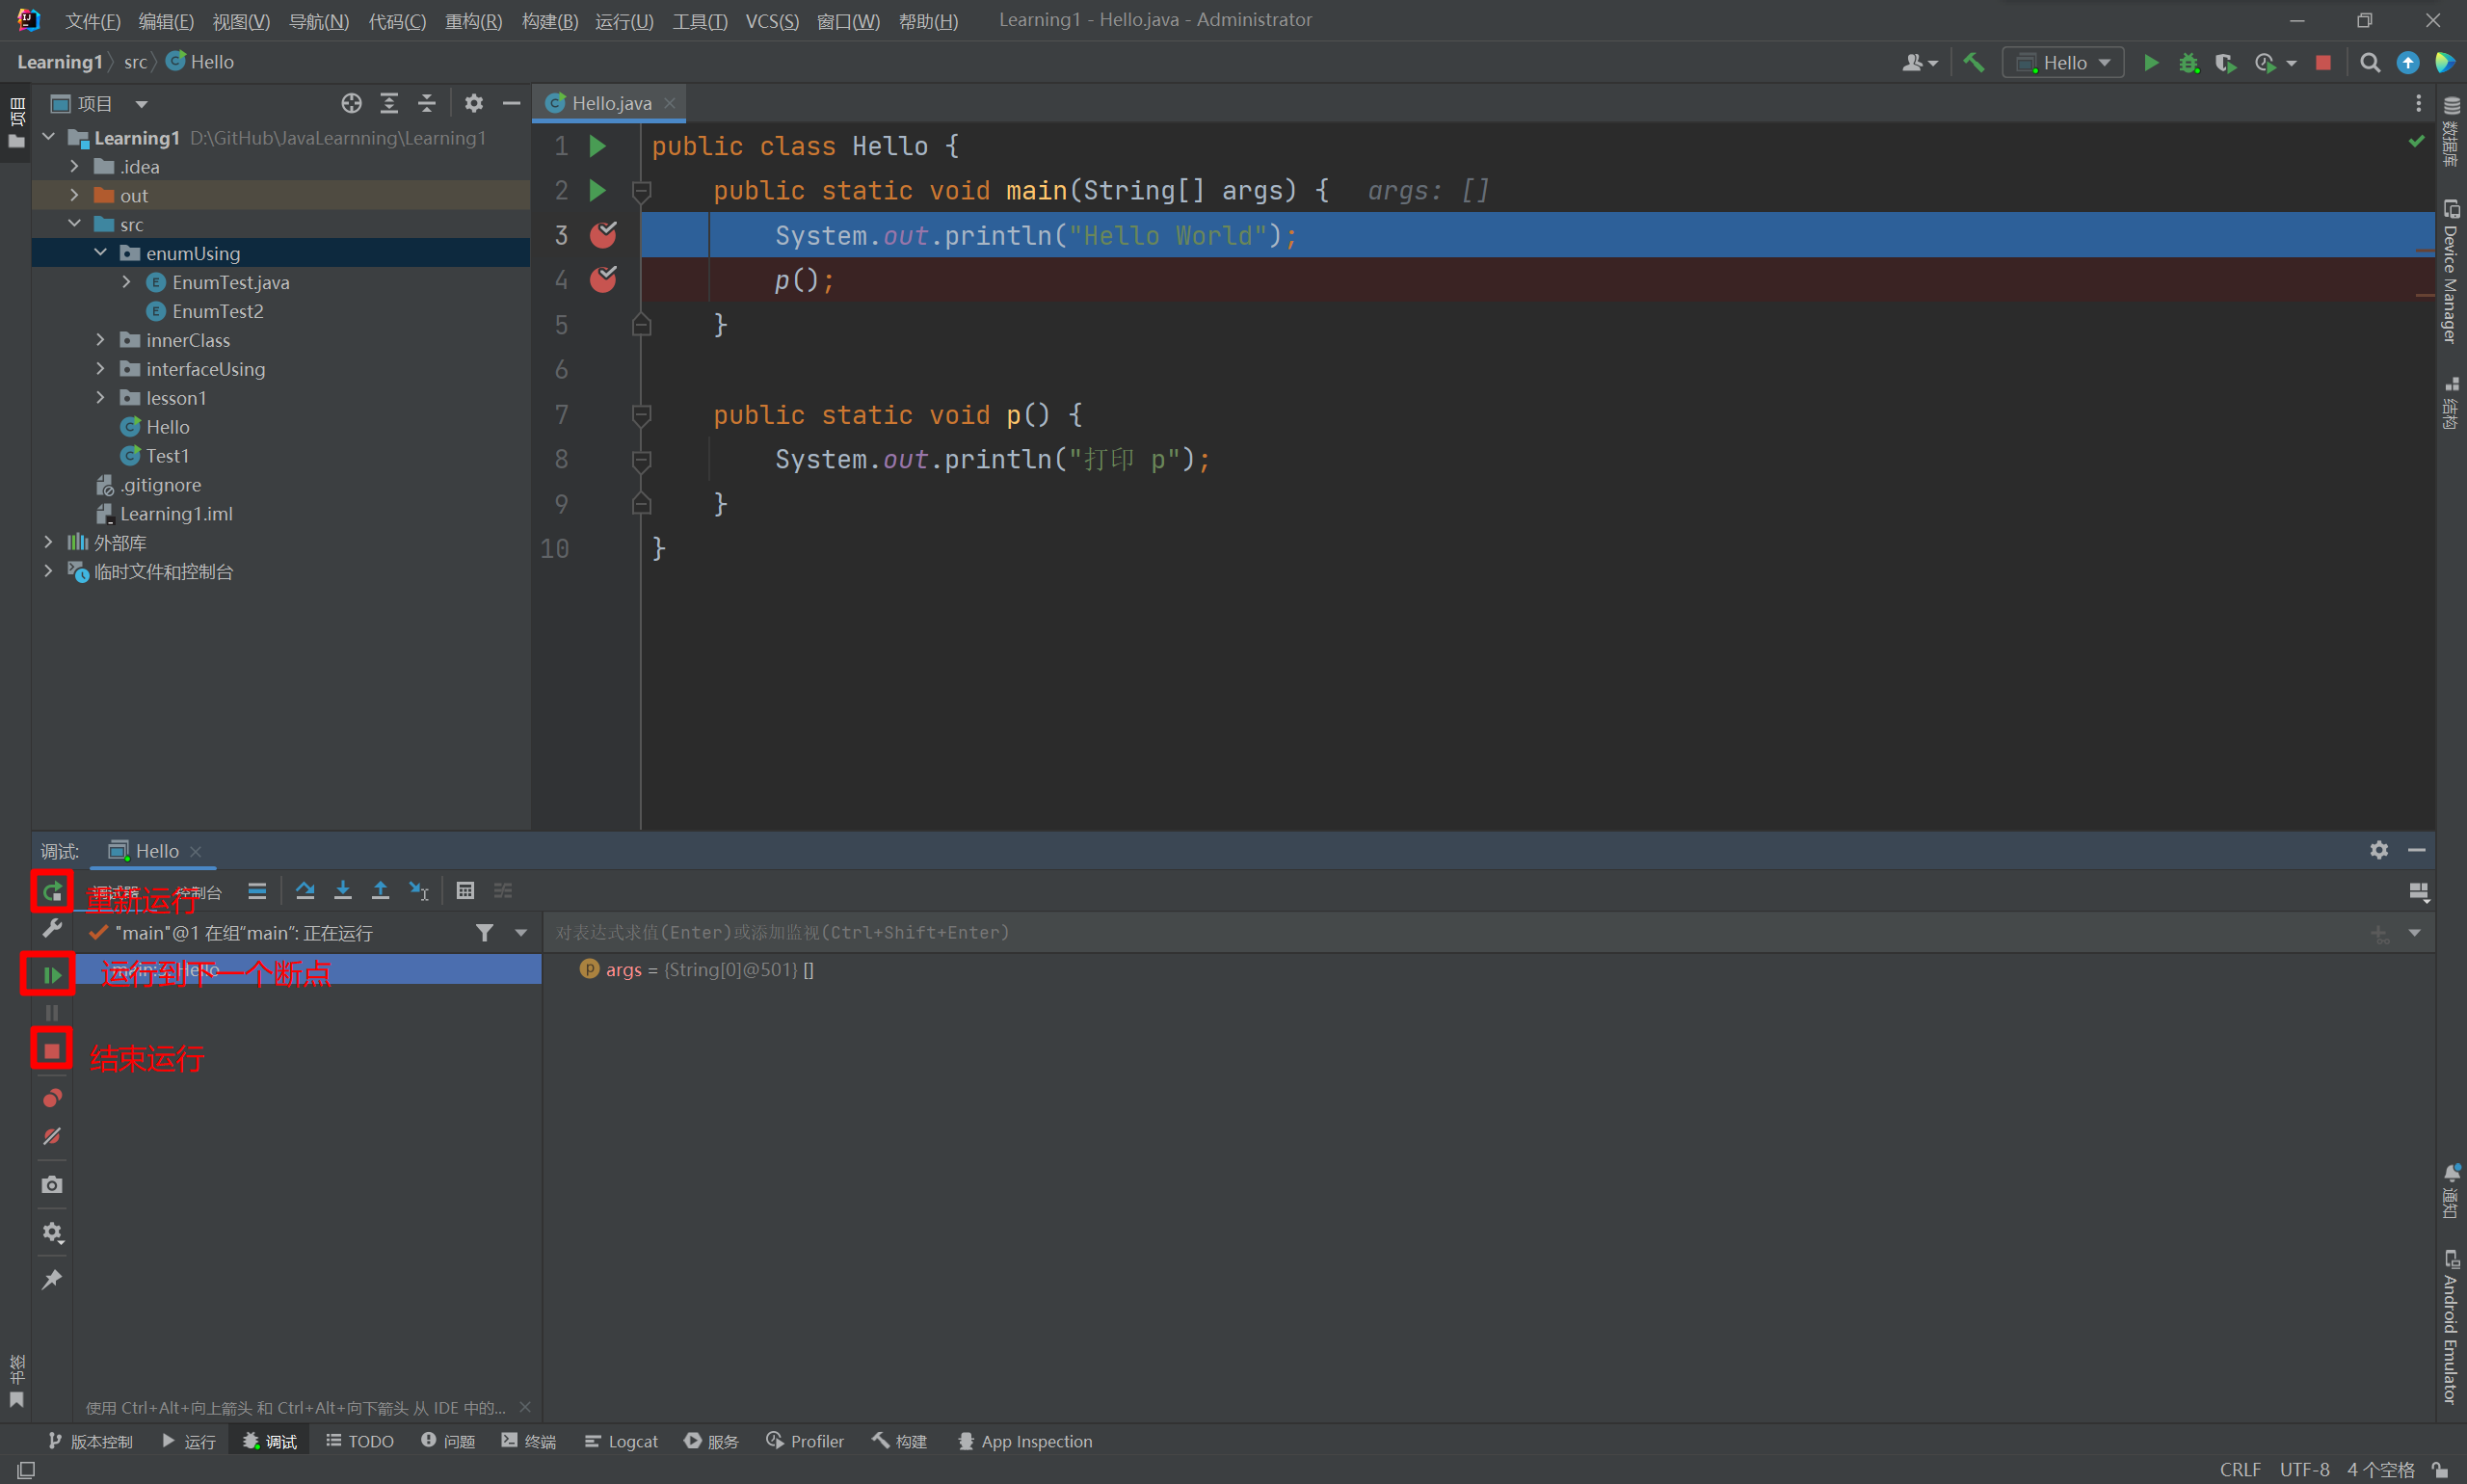
Task: Click the Debug bug icon in top toolbar
Action: coord(2189,63)
